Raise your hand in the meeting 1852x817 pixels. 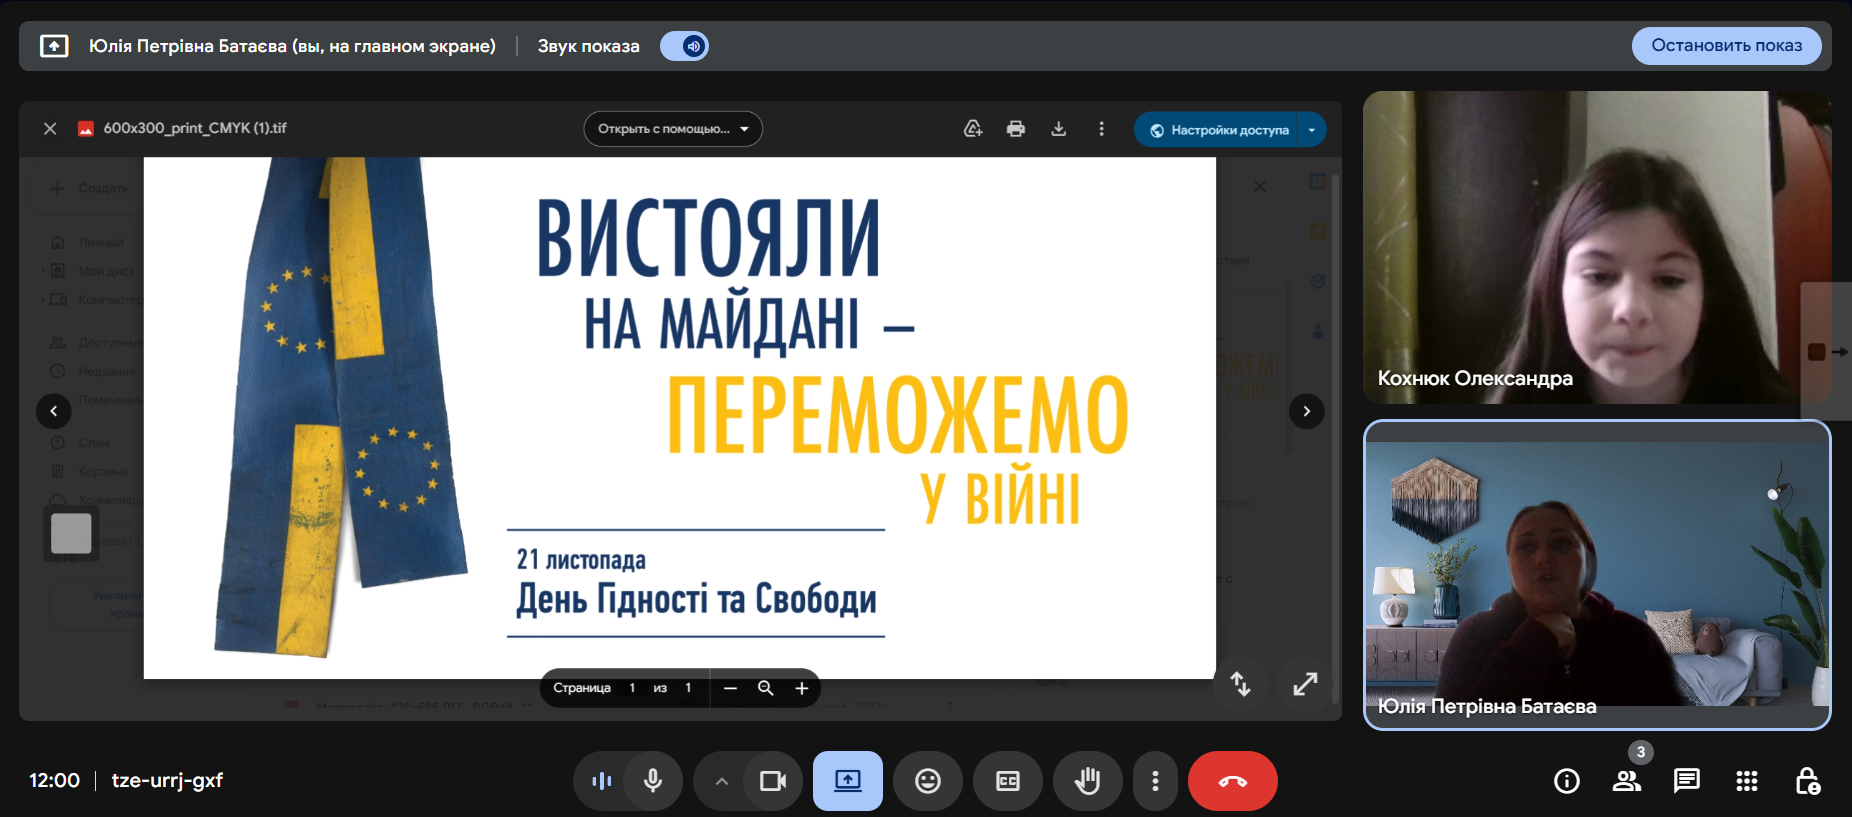pos(1087,781)
